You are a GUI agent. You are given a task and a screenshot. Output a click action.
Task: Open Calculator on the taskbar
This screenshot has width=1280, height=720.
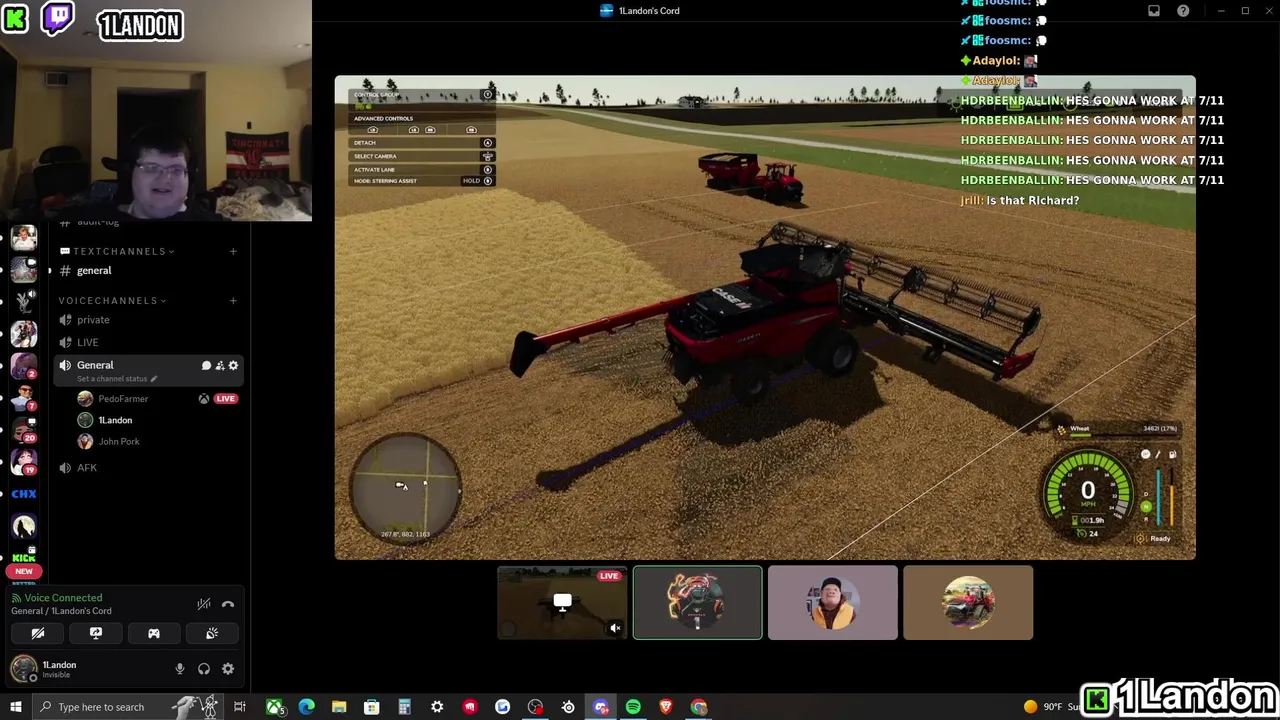coord(404,707)
